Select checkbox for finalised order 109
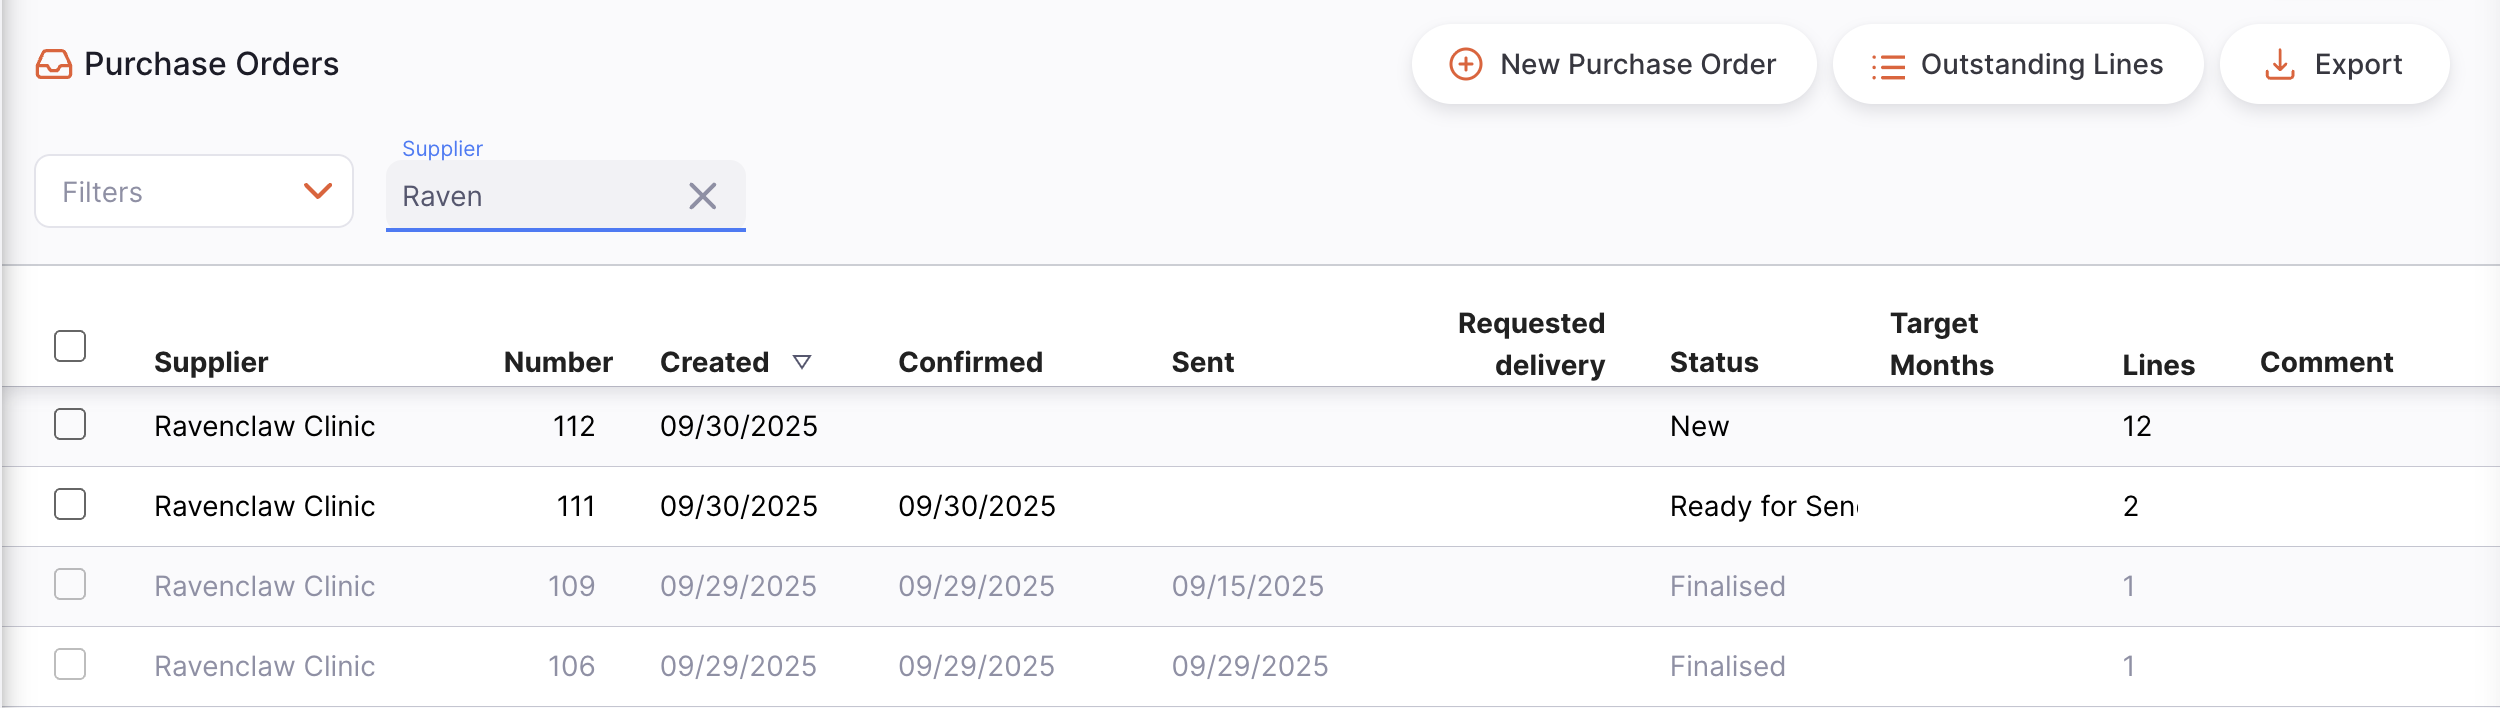 (70, 584)
